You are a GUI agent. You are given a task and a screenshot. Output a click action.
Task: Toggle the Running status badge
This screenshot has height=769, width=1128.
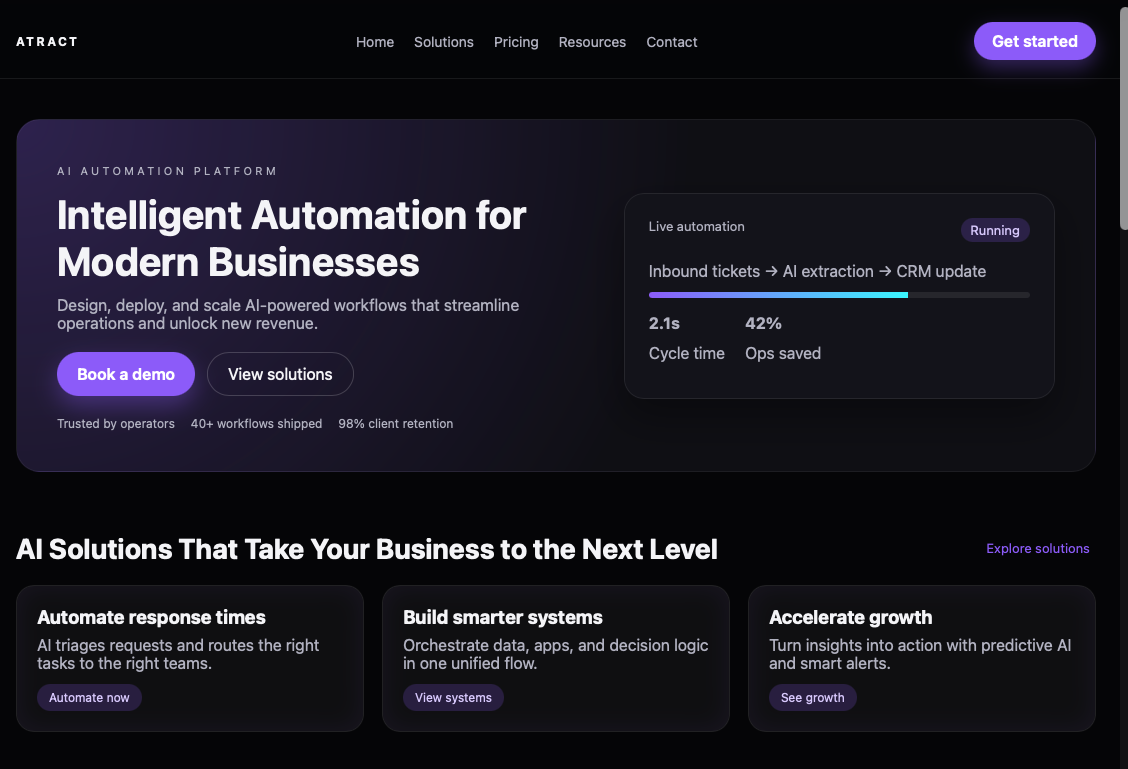[995, 230]
